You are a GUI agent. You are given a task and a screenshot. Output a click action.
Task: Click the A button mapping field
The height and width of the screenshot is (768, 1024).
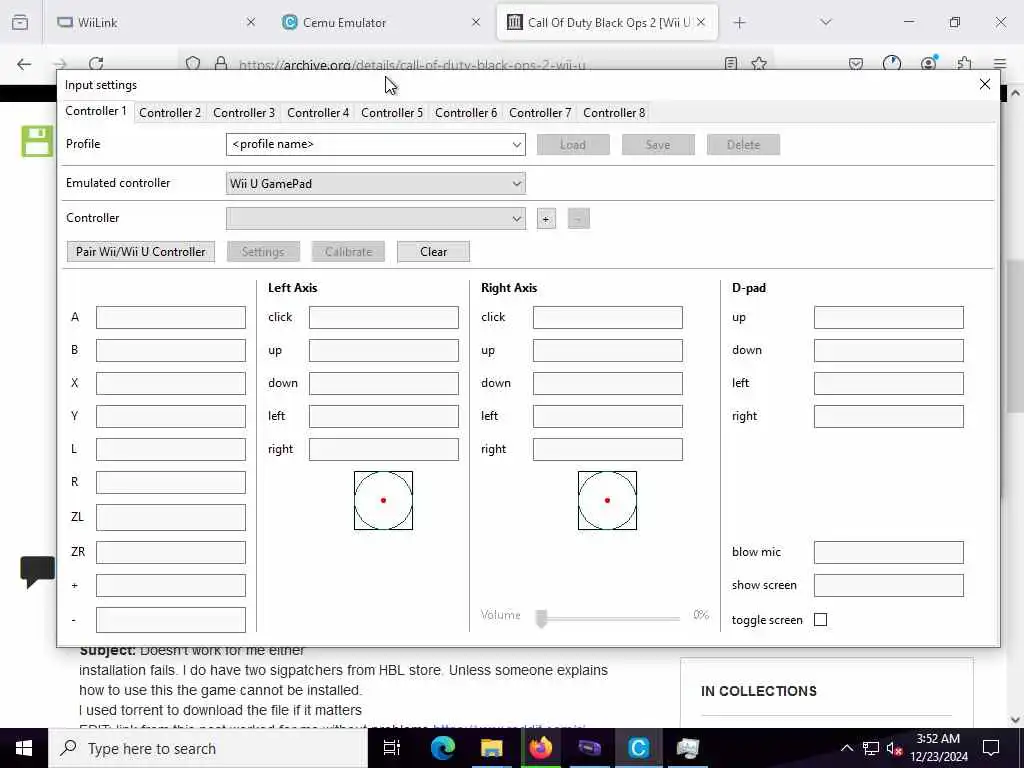[x=171, y=317]
